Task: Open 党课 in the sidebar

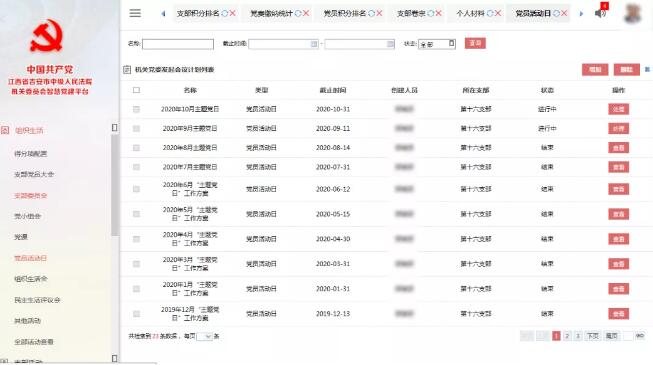Action: click(x=21, y=237)
